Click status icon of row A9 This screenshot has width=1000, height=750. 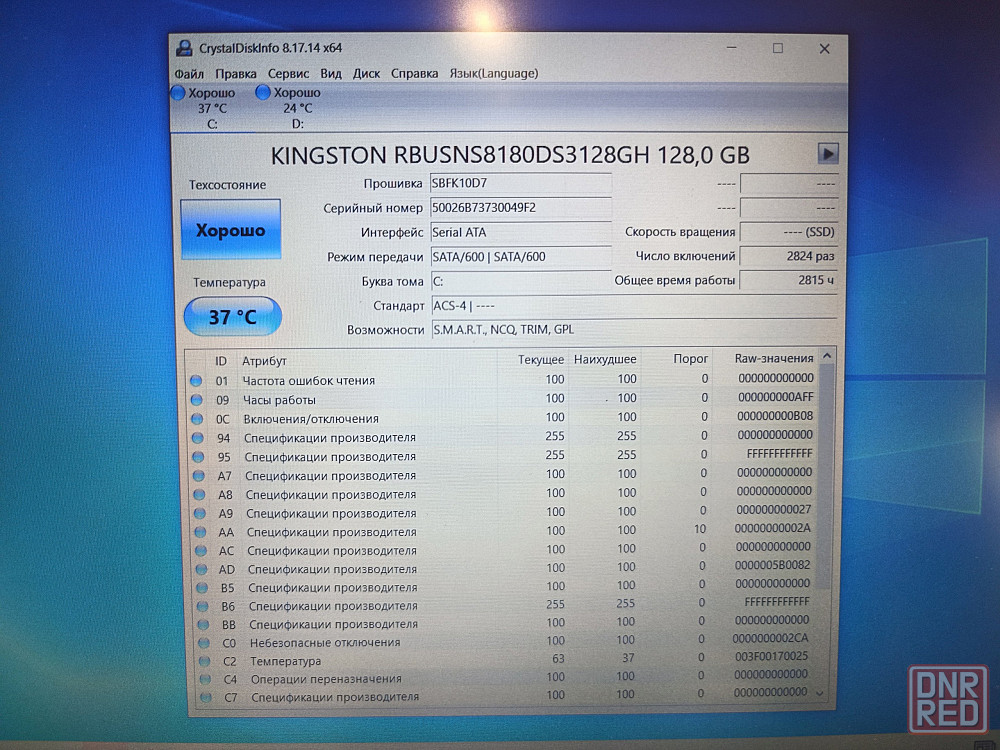tap(200, 513)
